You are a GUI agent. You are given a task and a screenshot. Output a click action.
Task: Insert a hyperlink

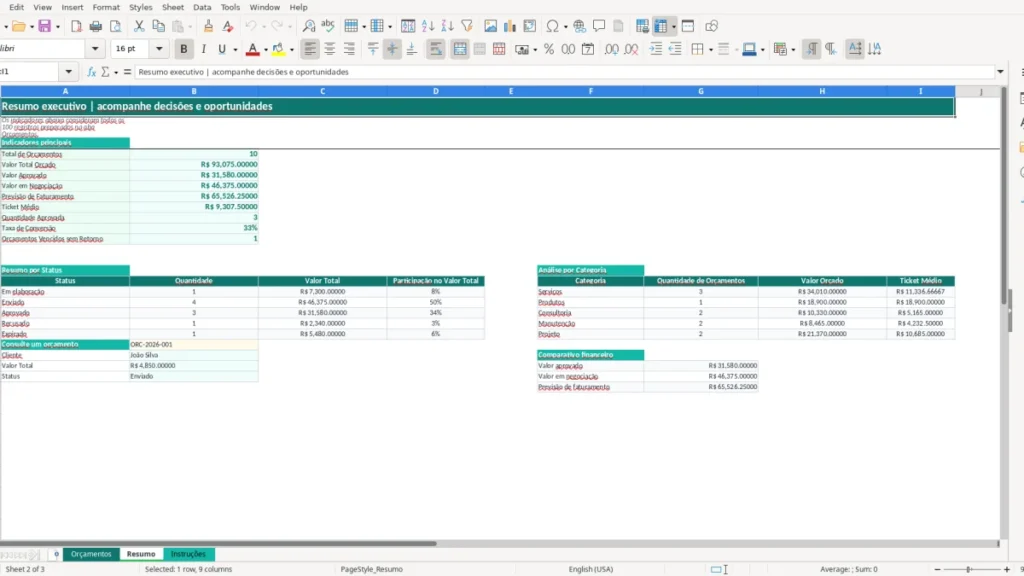[579, 26]
